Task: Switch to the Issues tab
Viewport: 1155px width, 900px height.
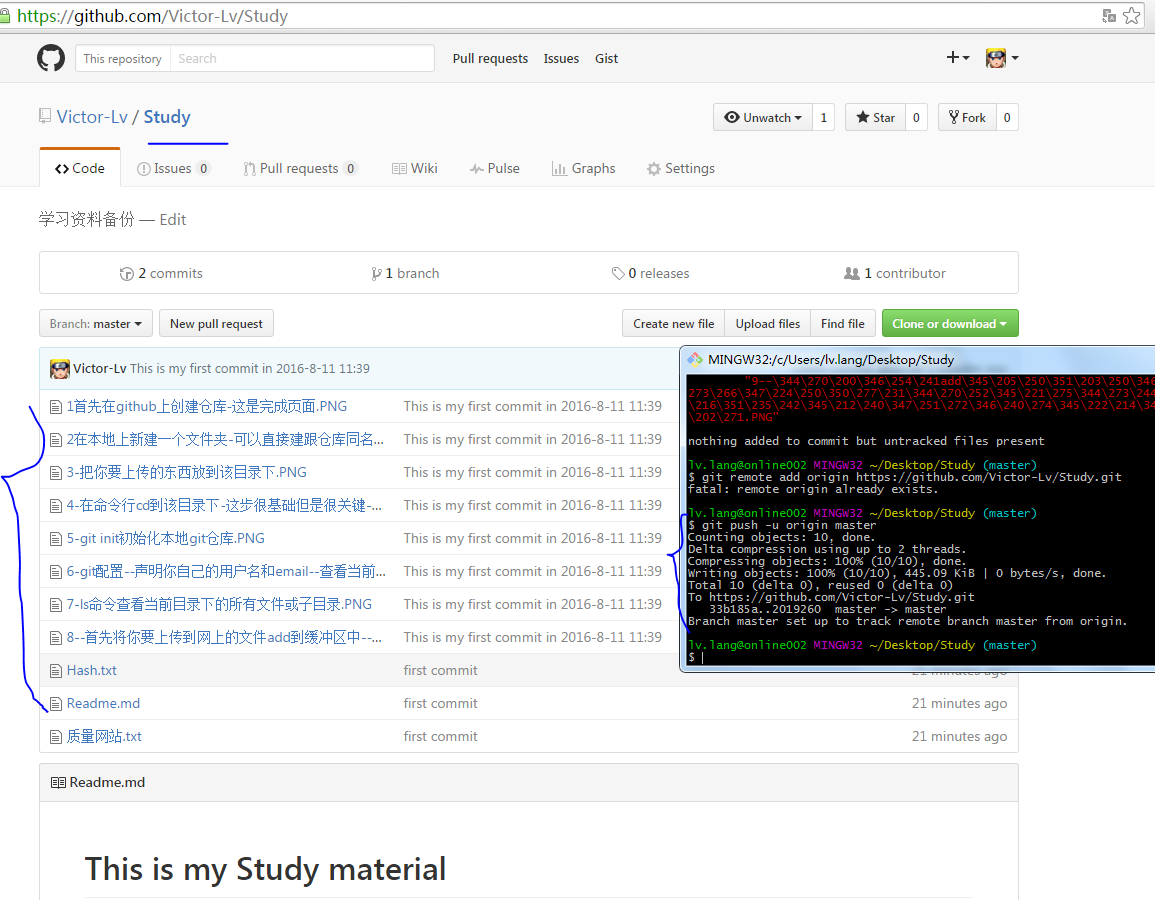Action: click(174, 168)
